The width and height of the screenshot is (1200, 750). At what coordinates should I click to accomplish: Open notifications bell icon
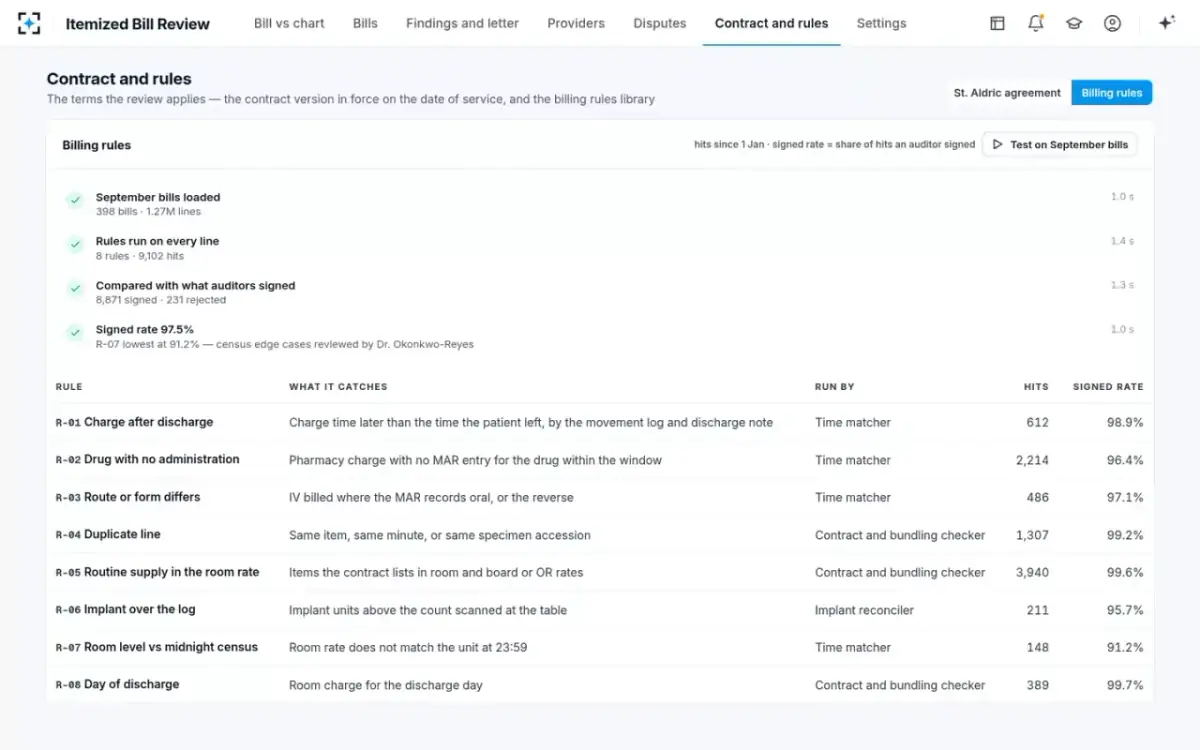click(1036, 23)
